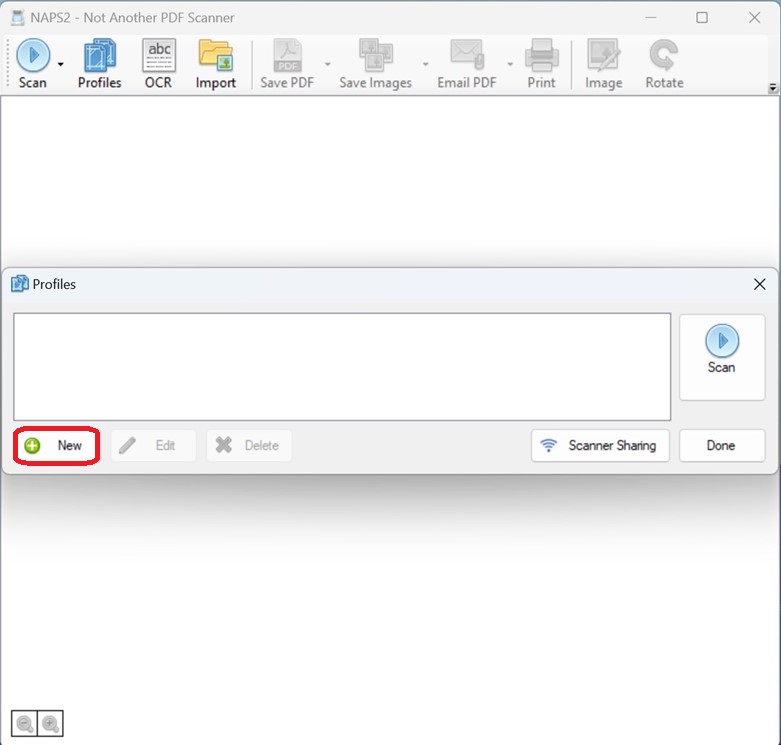The height and width of the screenshot is (745, 781).
Task: Open the Image editing toolbar icon
Action: 604,64
